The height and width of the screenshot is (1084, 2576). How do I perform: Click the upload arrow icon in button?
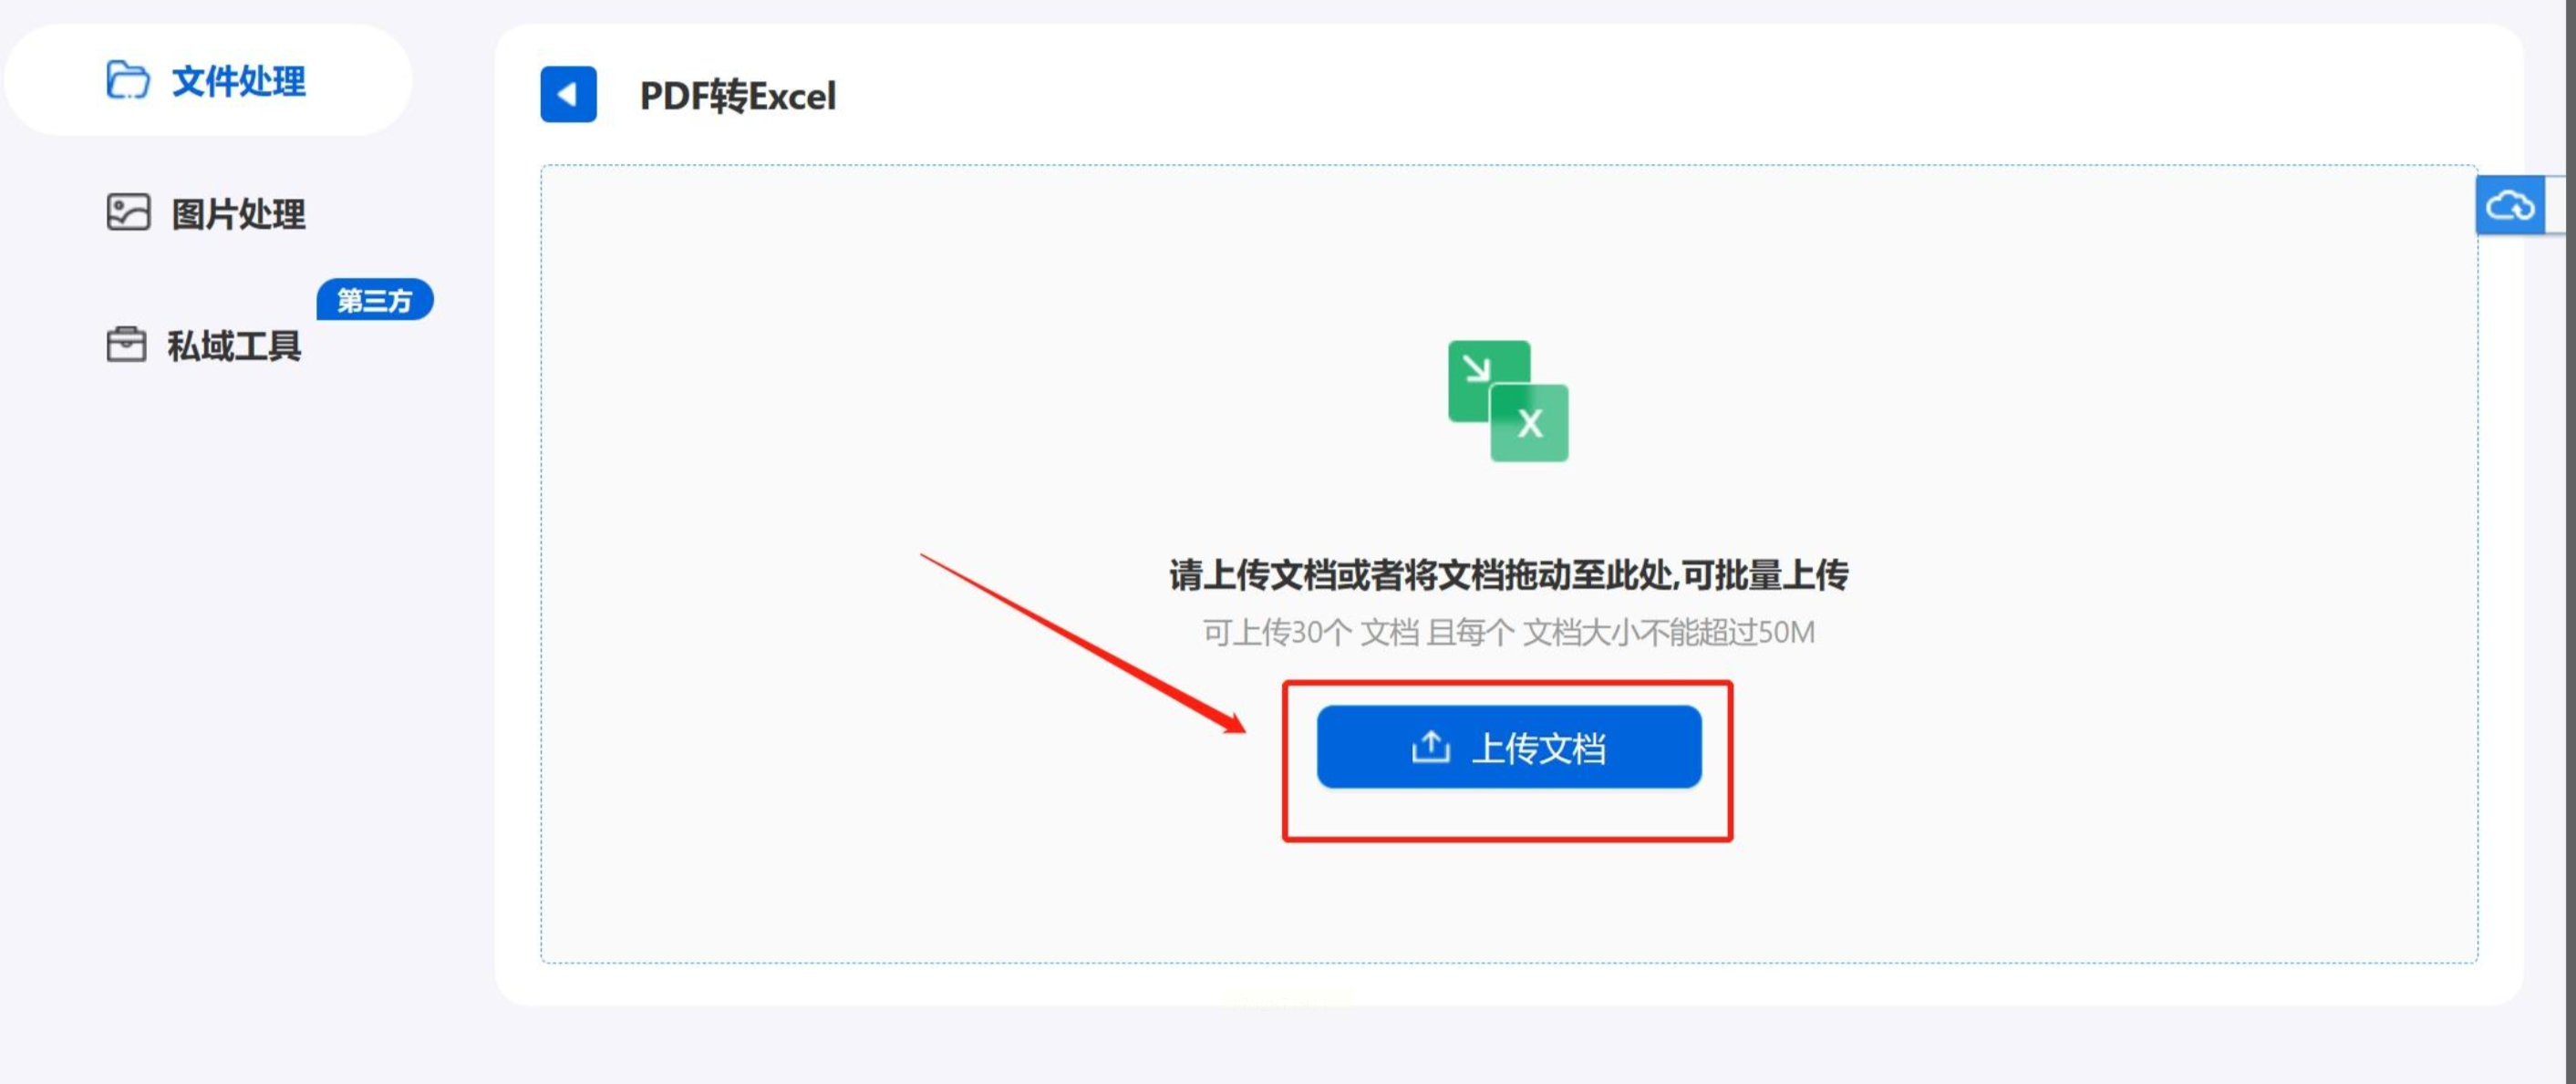(1430, 747)
